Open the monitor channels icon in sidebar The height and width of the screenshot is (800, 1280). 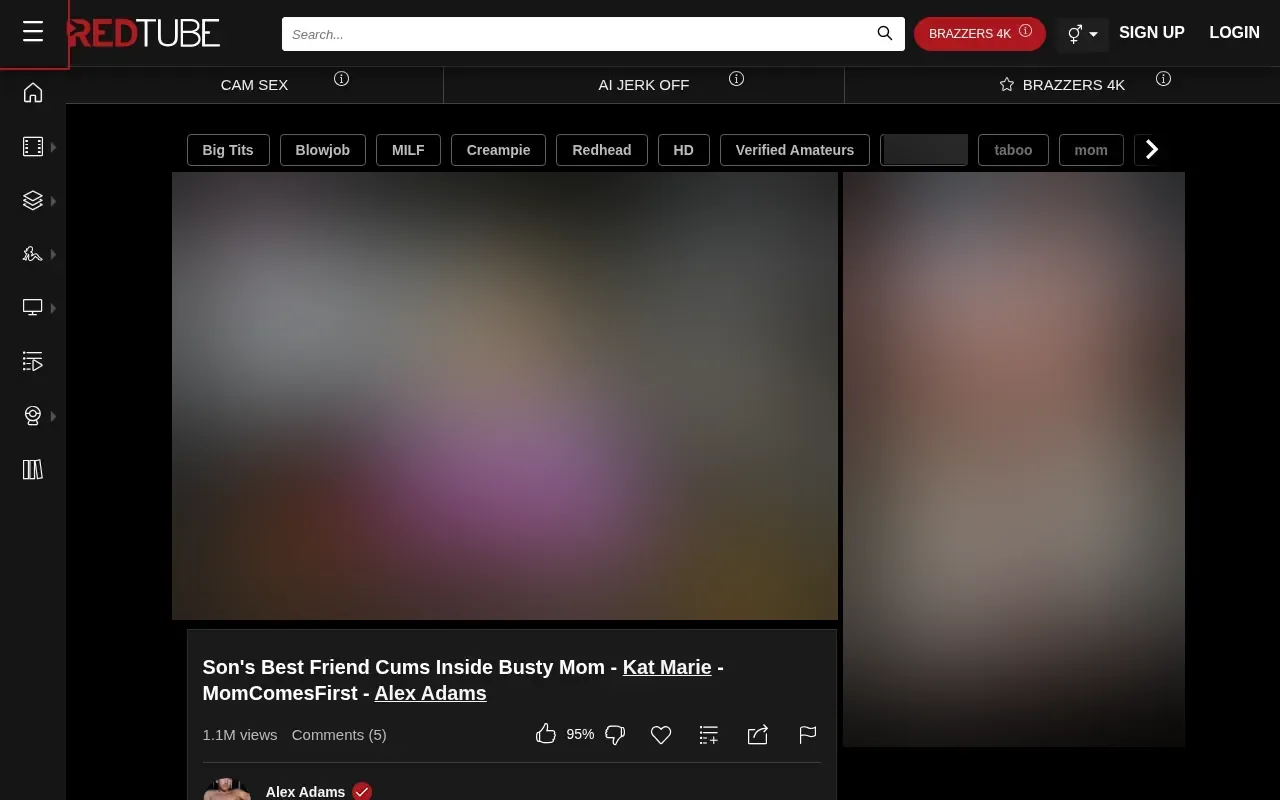pyautogui.click(x=33, y=308)
